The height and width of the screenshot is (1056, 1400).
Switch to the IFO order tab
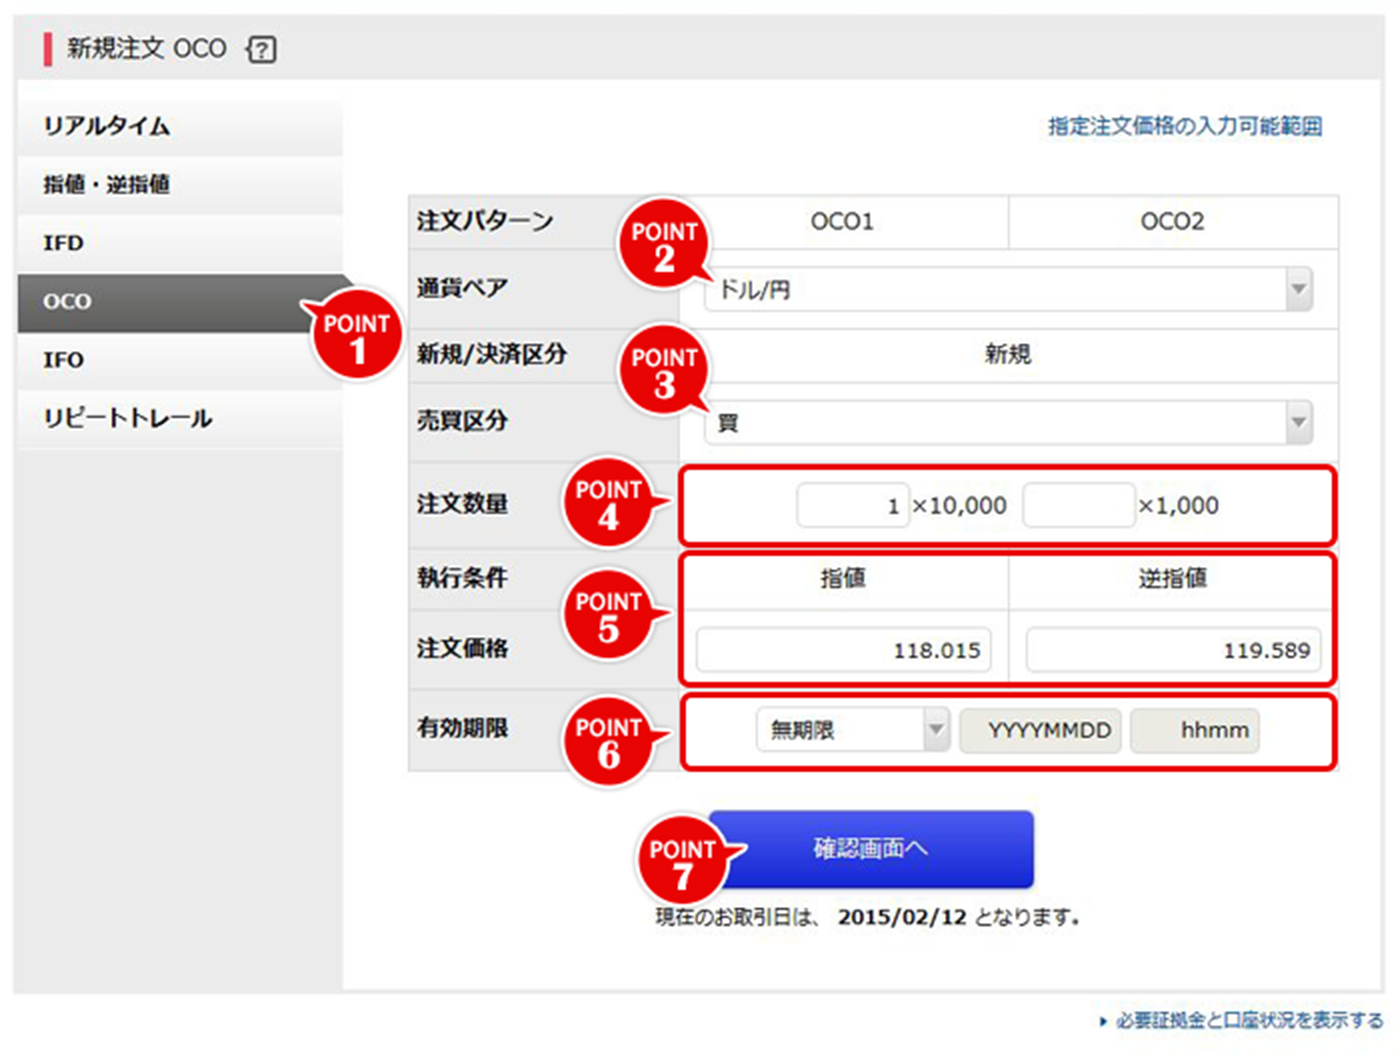click(x=180, y=360)
